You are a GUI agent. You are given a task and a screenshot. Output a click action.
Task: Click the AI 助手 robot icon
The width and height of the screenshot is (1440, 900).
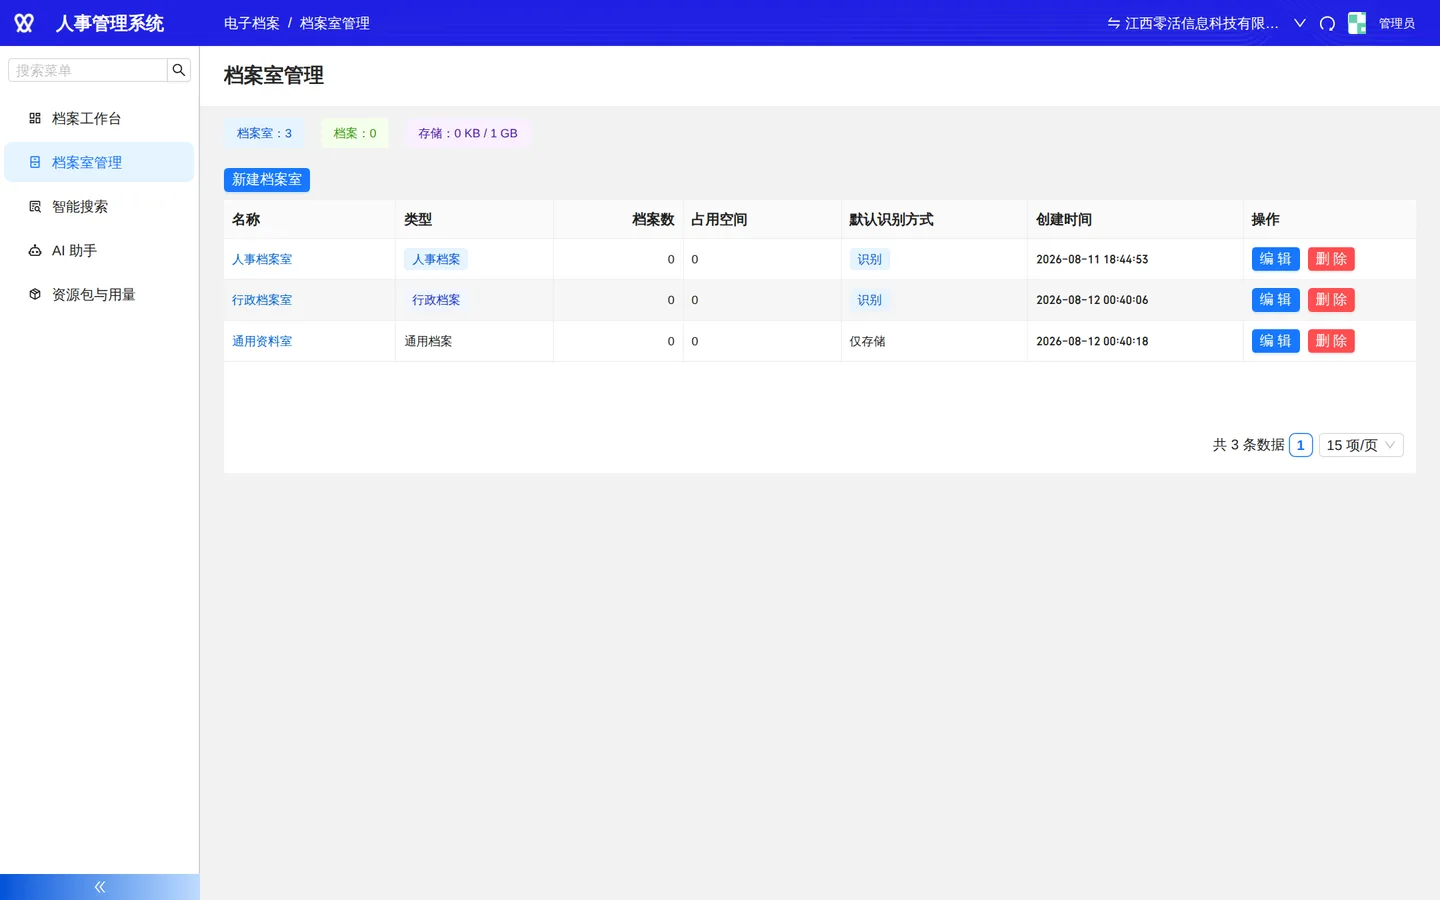pyautogui.click(x=35, y=250)
